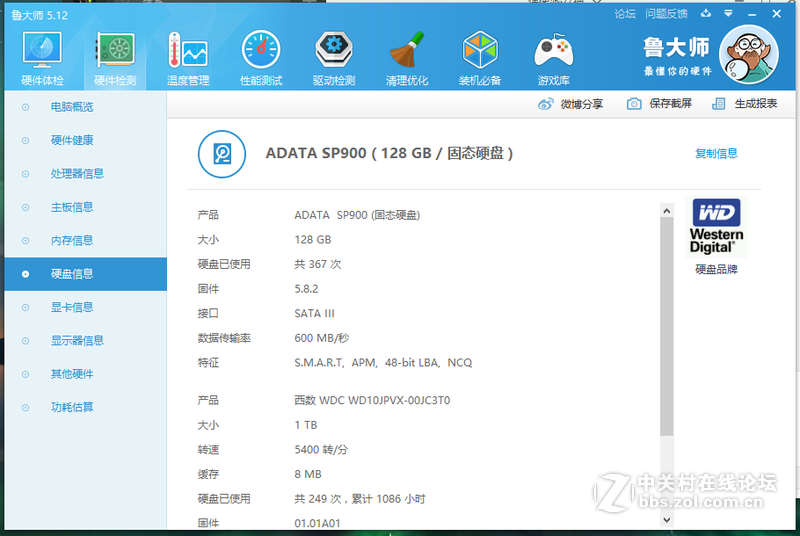The image size is (800, 536).
Task: Click the Western Digital brand logo
Action: pos(716,226)
